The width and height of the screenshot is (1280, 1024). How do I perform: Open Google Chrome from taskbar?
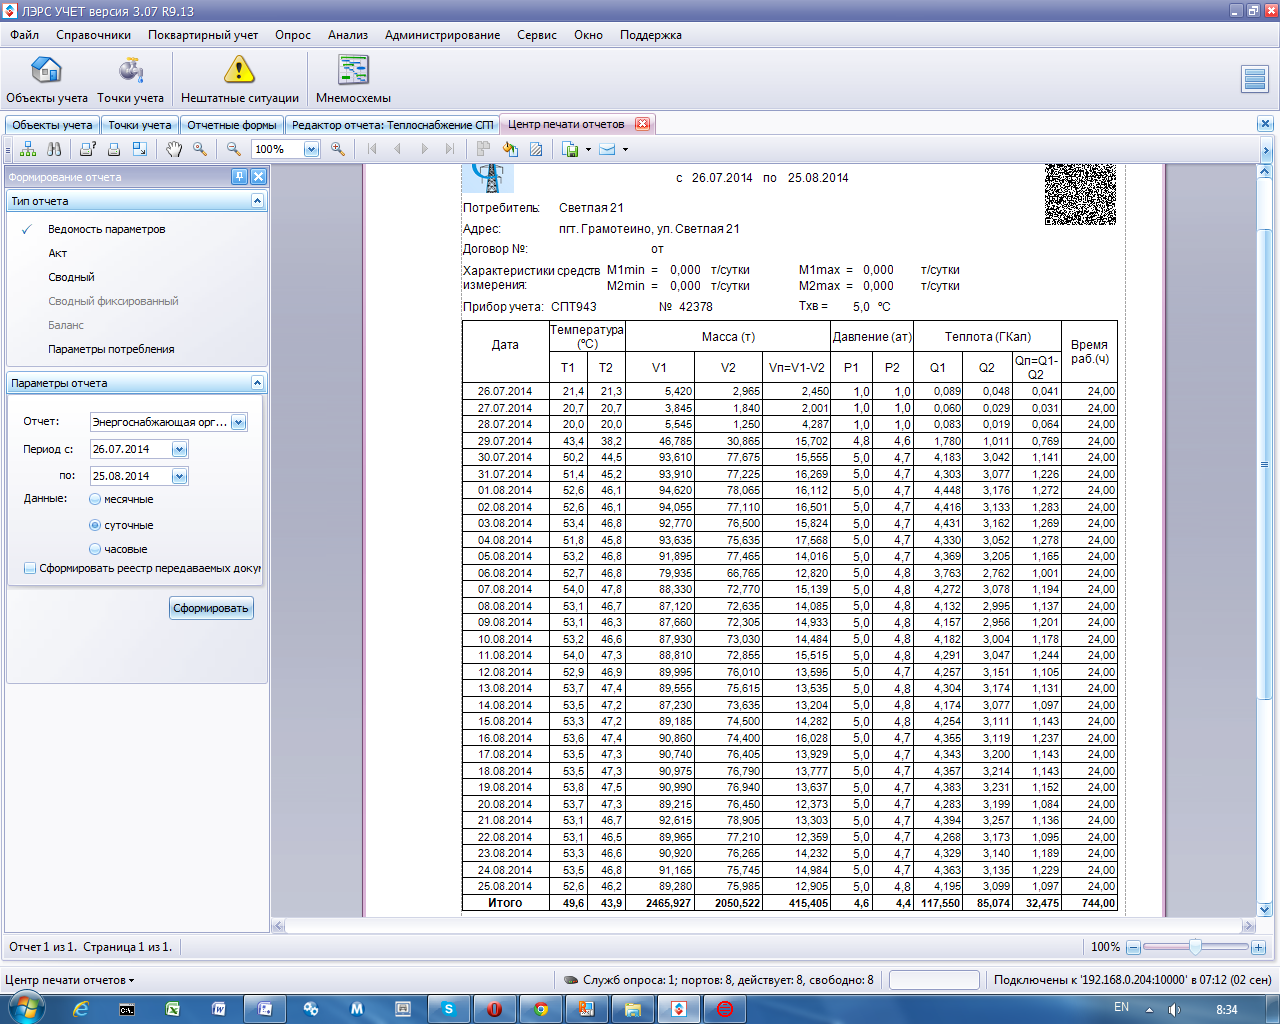(540, 1009)
